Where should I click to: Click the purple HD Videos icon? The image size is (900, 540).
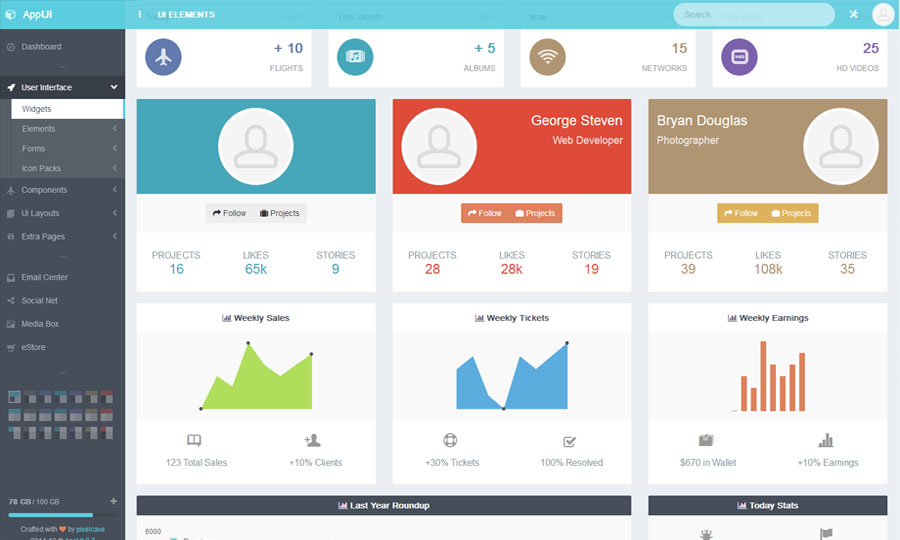click(x=740, y=57)
